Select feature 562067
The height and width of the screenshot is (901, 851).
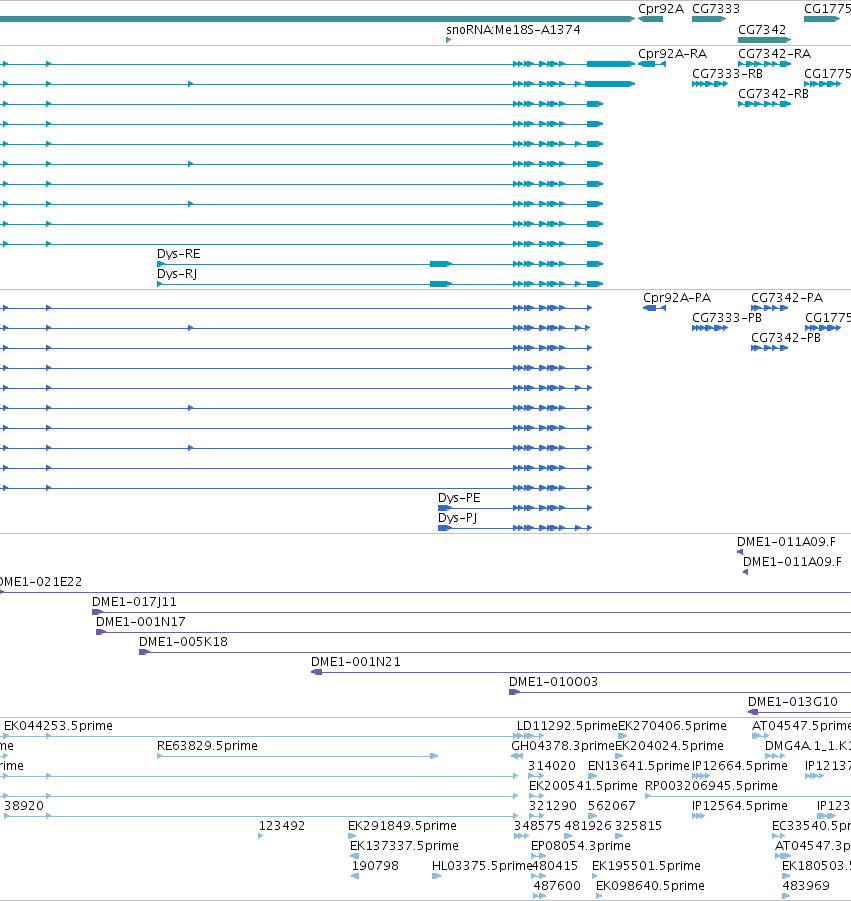tap(592, 816)
